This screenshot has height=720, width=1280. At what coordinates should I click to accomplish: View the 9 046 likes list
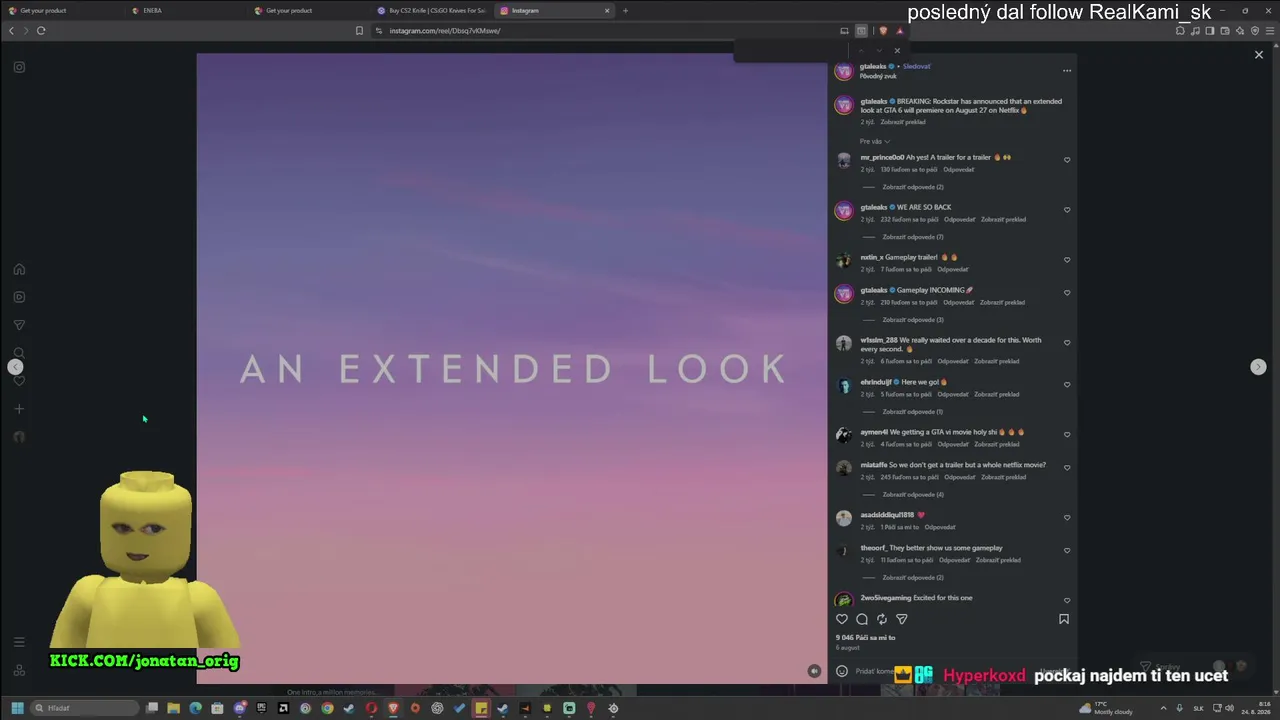(866, 637)
